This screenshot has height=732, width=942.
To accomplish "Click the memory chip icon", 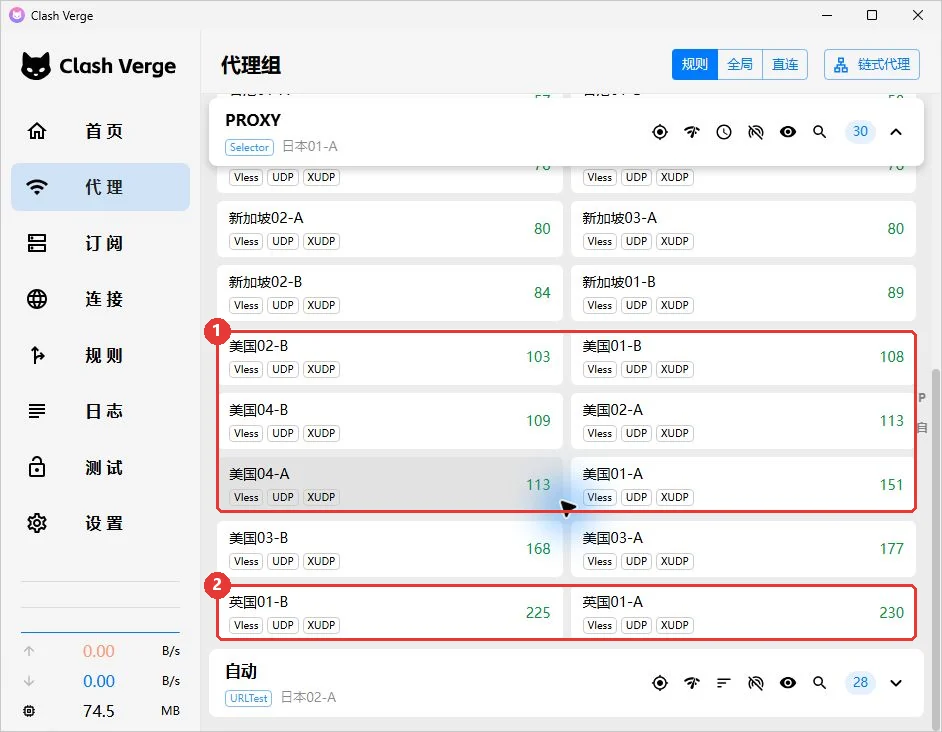I will pyautogui.click(x=29, y=711).
